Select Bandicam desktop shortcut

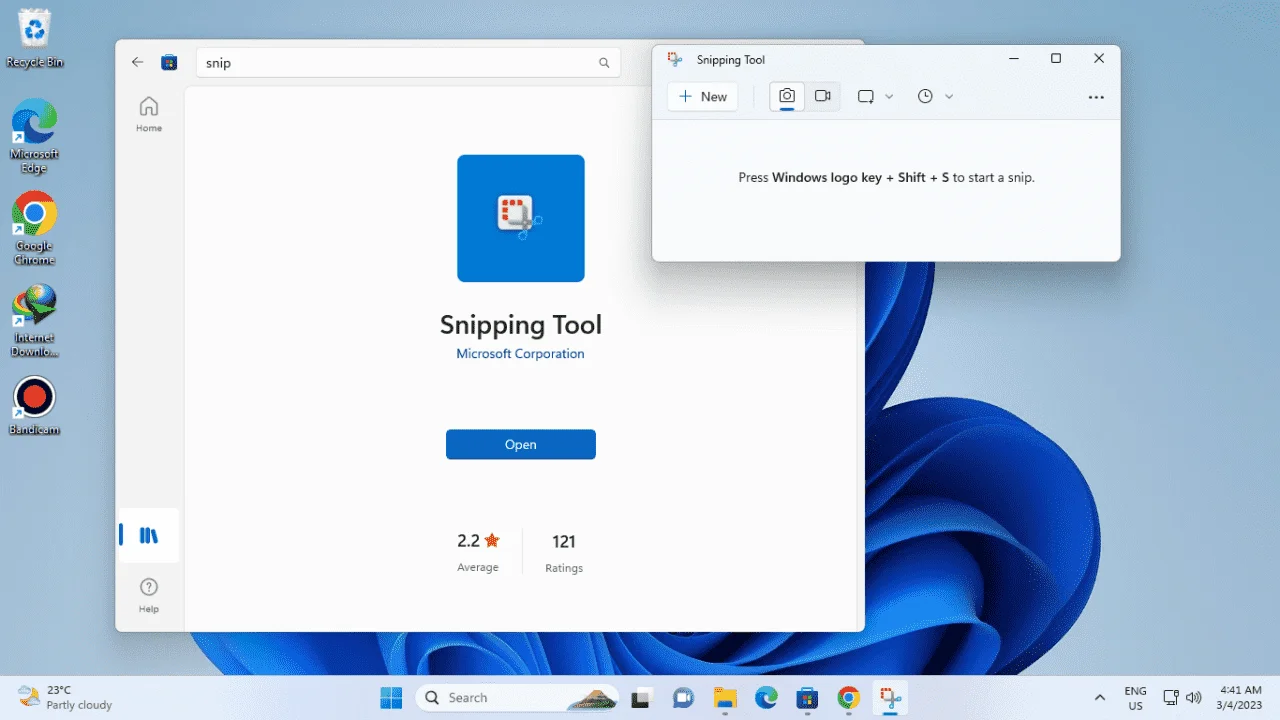click(35, 405)
